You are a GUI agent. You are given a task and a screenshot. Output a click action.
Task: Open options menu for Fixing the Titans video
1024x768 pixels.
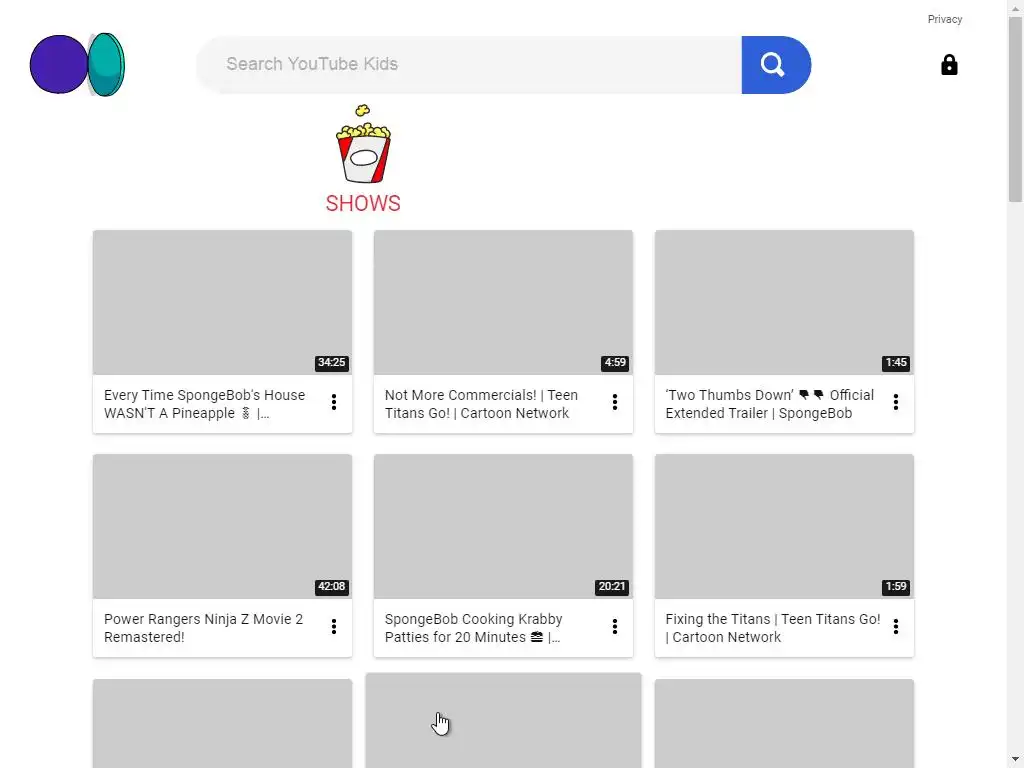pos(895,627)
